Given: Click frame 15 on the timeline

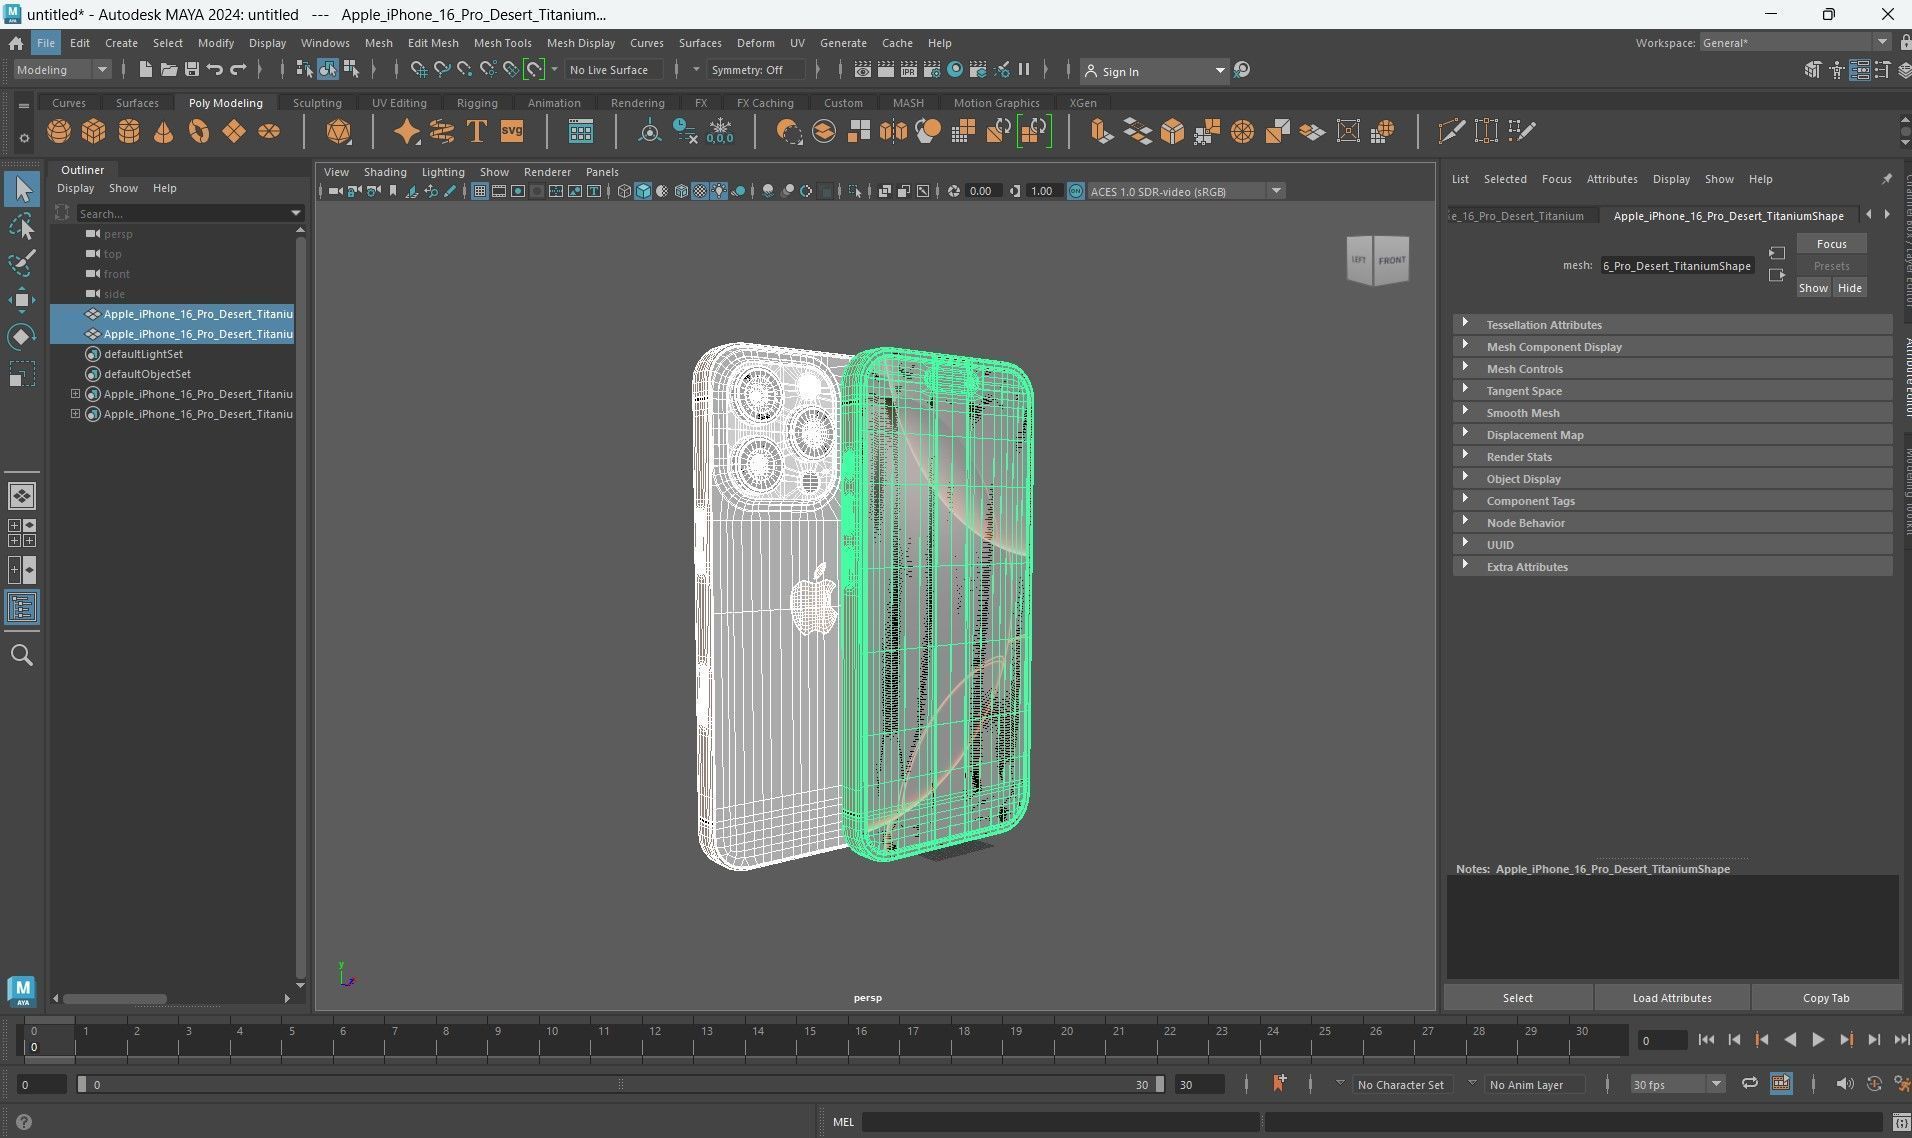Looking at the screenshot, I should pos(810,1040).
